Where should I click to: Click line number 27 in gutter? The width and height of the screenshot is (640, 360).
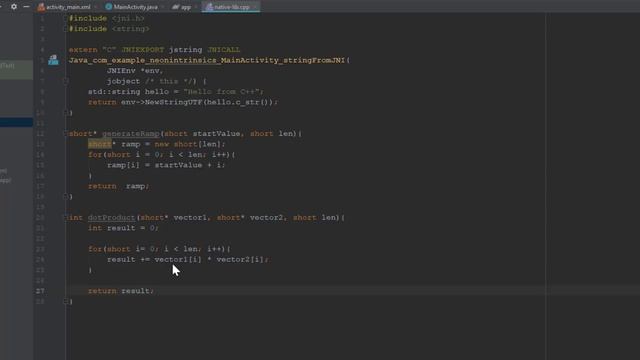tap(40, 291)
